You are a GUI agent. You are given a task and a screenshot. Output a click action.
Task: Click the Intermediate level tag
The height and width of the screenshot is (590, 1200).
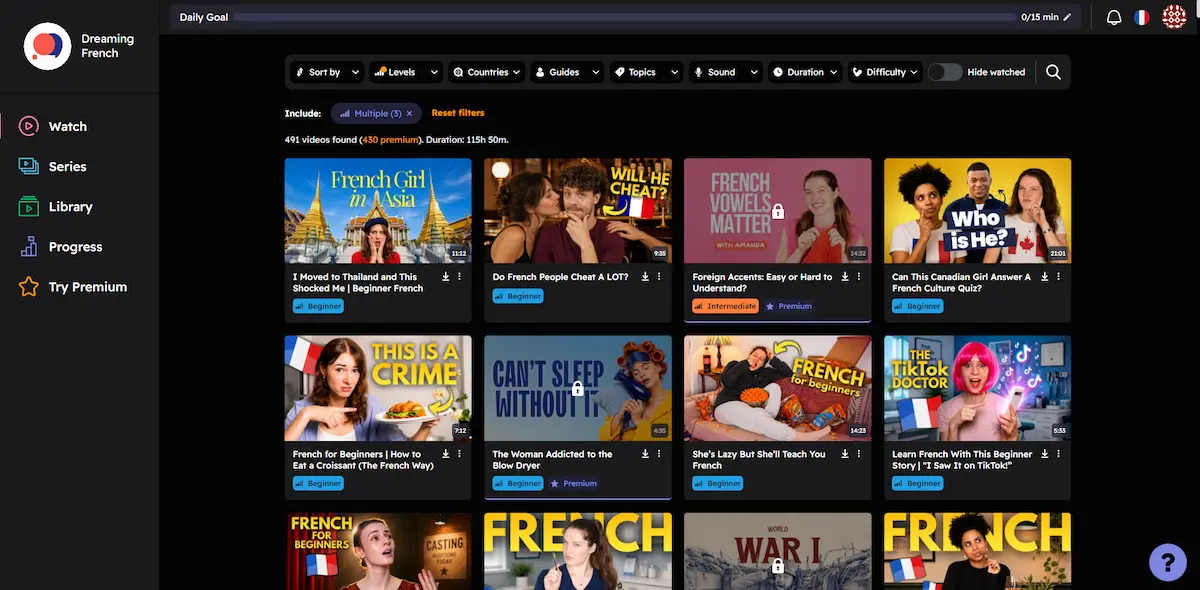726,306
